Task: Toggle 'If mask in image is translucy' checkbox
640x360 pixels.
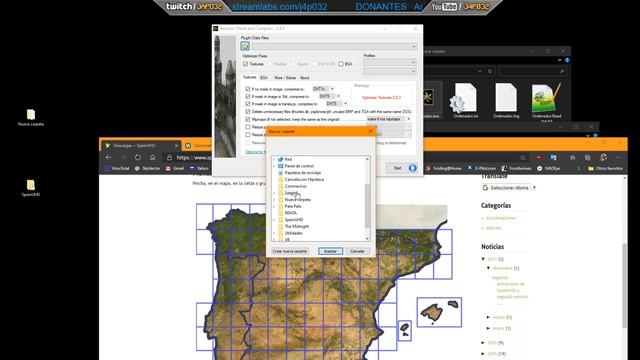Action: [248, 104]
